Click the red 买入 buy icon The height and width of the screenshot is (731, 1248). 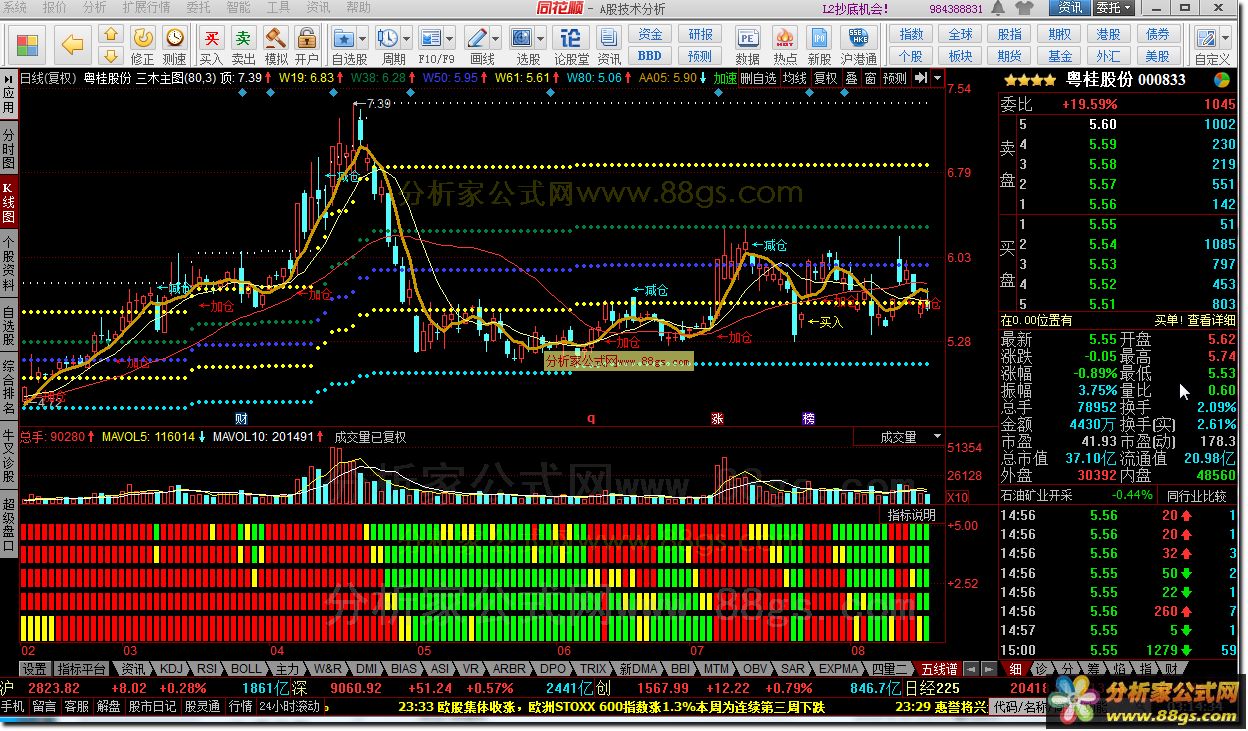(211, 38)
